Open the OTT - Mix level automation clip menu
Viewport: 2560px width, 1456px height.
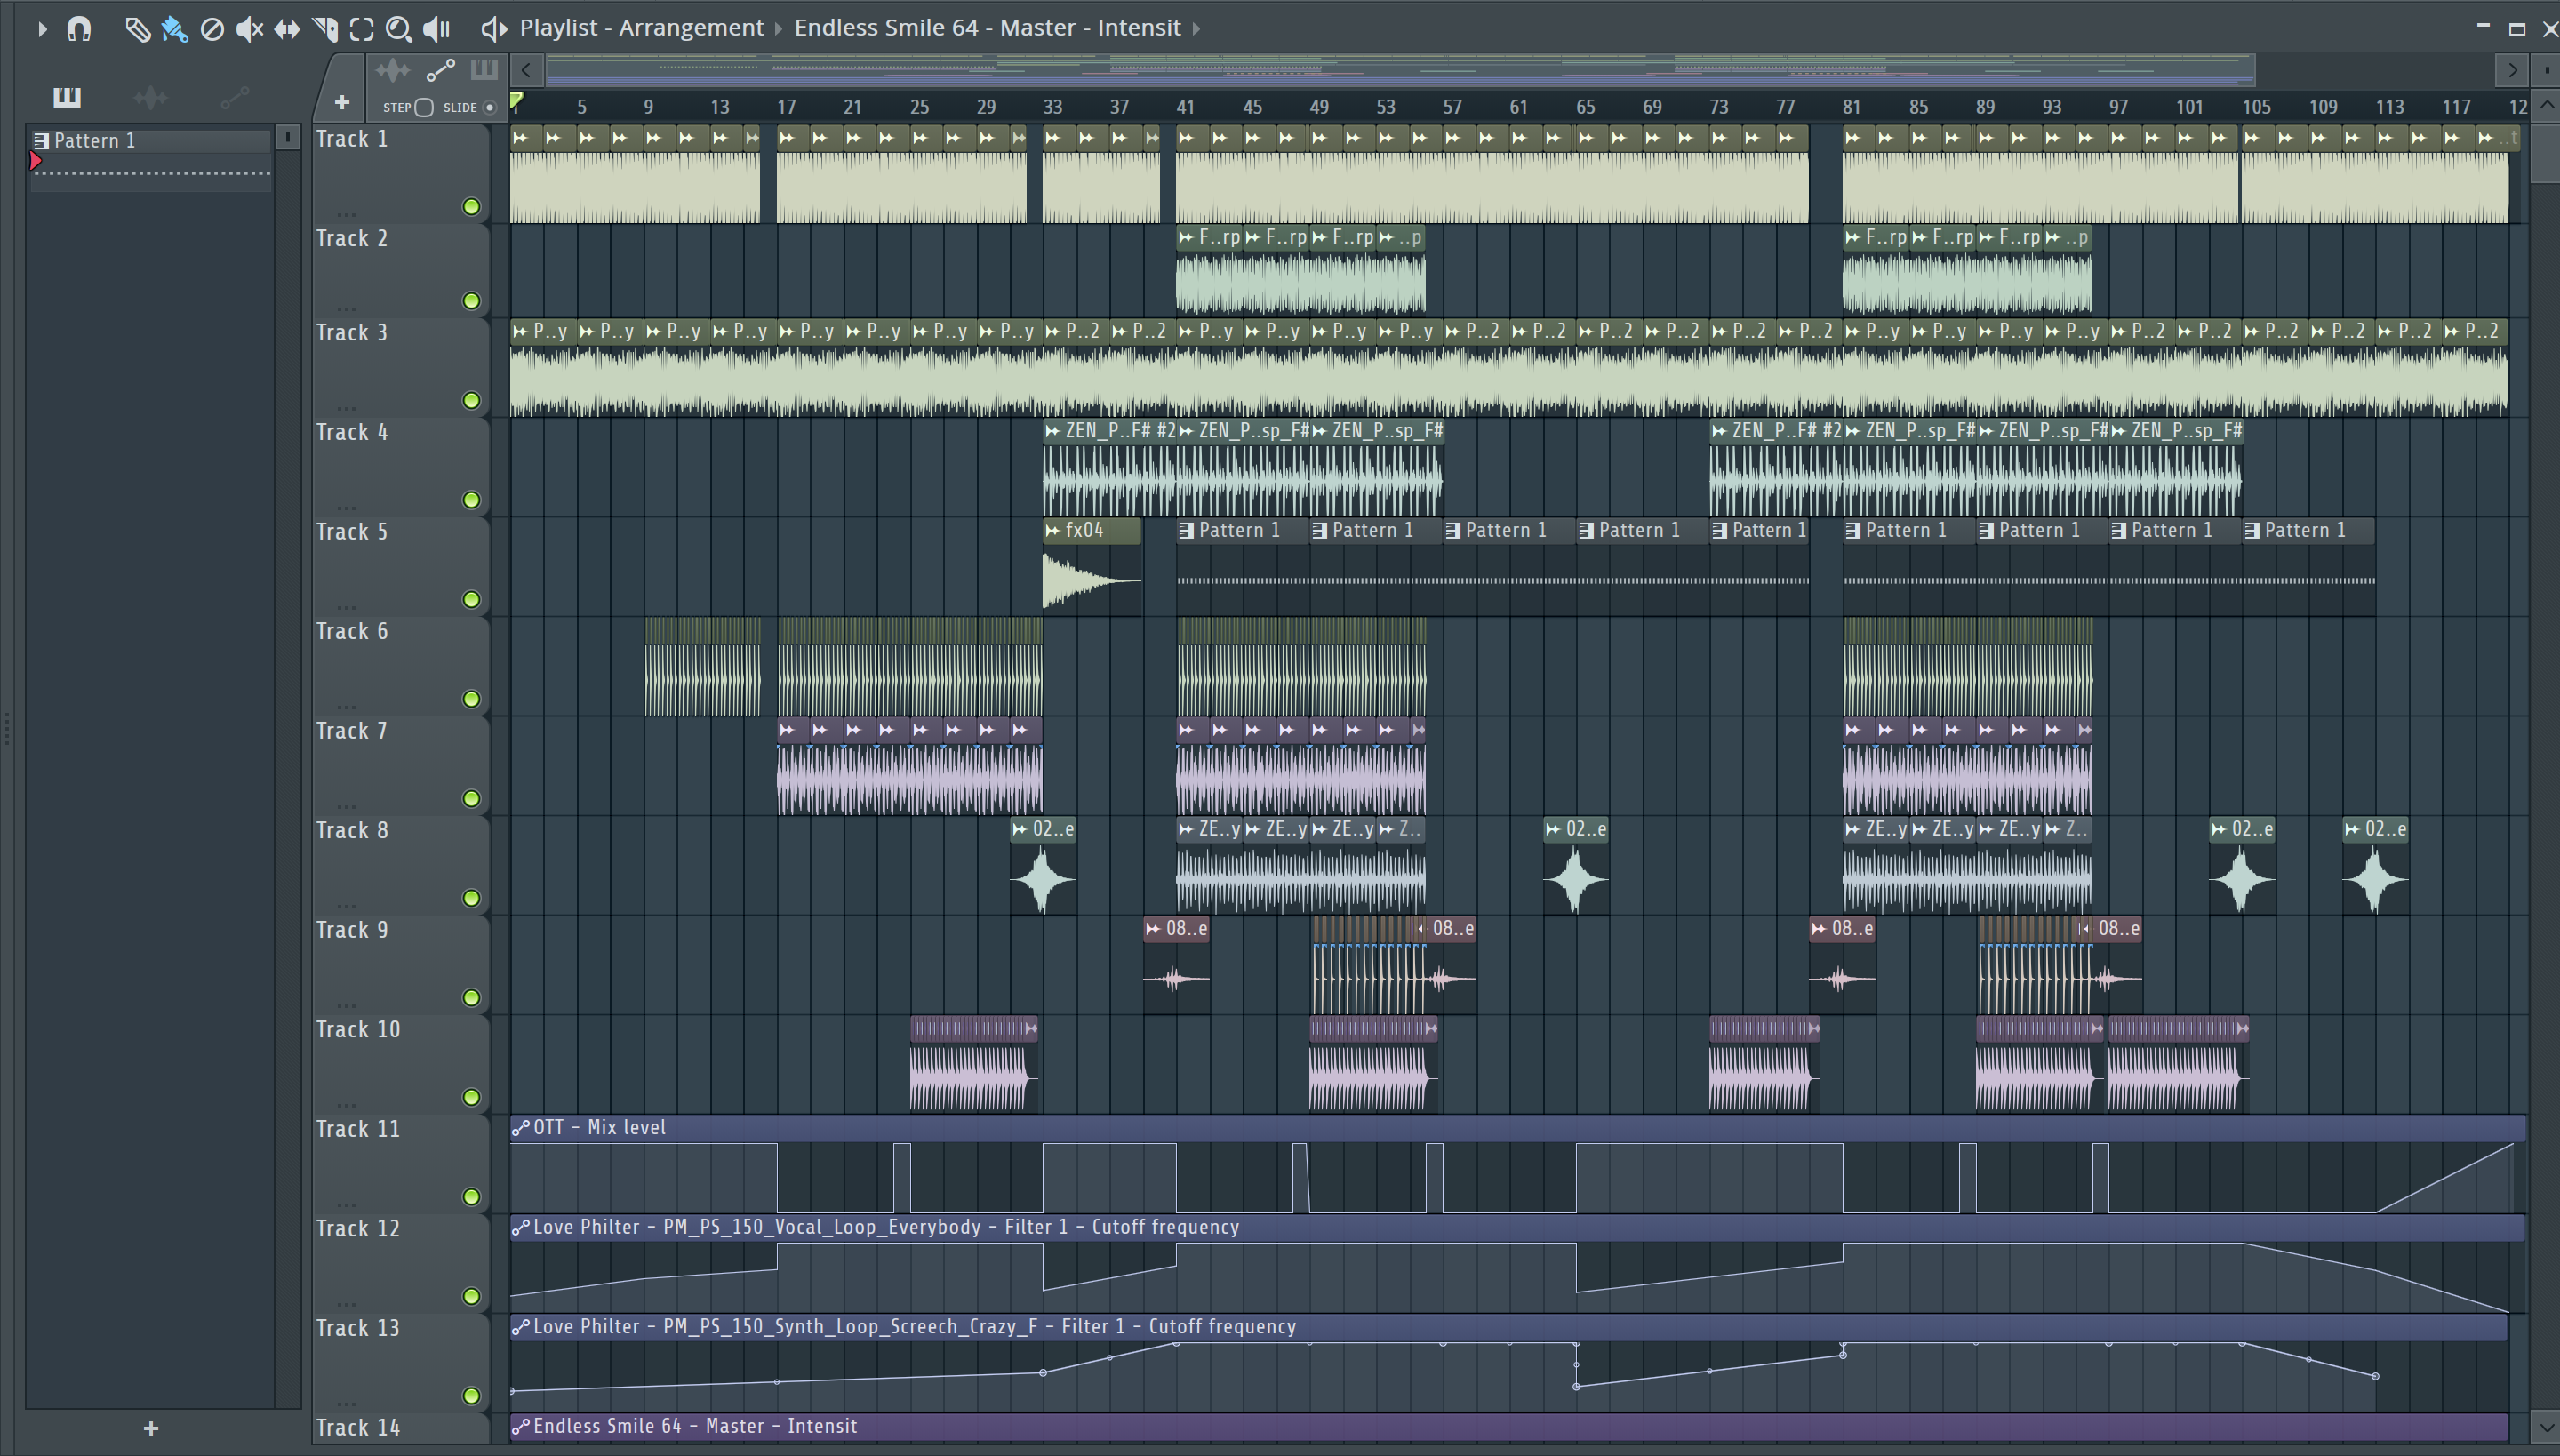(x=520, y=1129)
